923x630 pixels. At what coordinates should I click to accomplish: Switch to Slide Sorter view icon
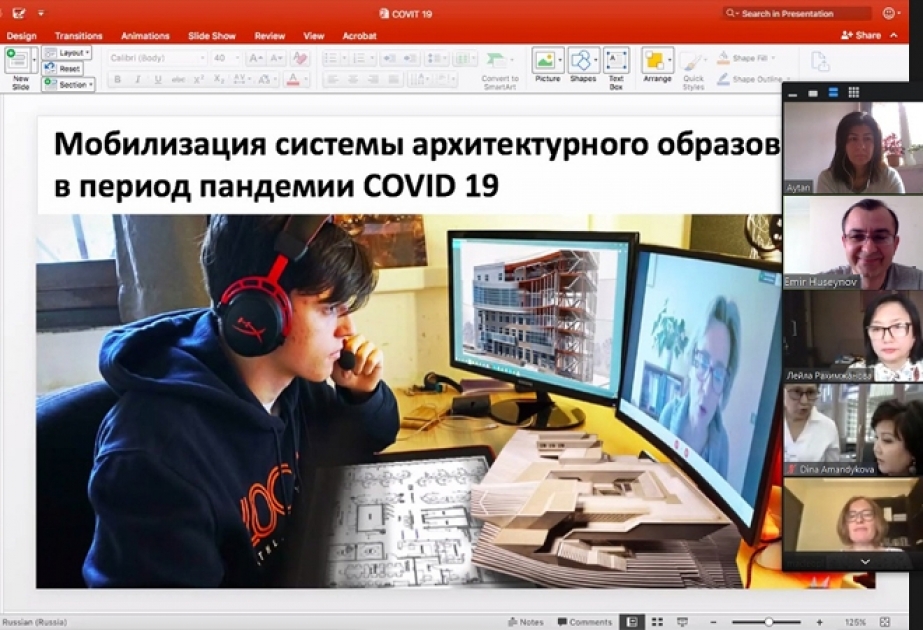658,622
